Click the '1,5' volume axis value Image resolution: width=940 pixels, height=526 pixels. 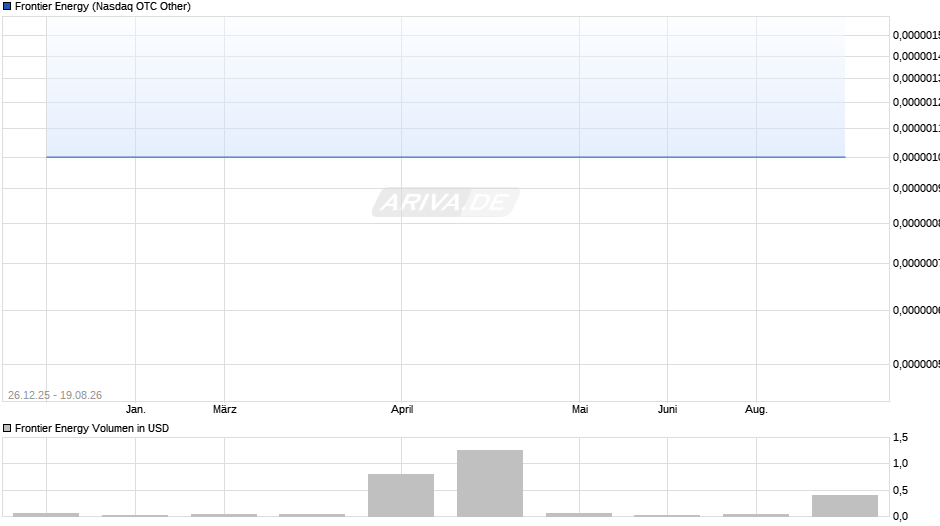pyautogui.click(x=900, y=438)
